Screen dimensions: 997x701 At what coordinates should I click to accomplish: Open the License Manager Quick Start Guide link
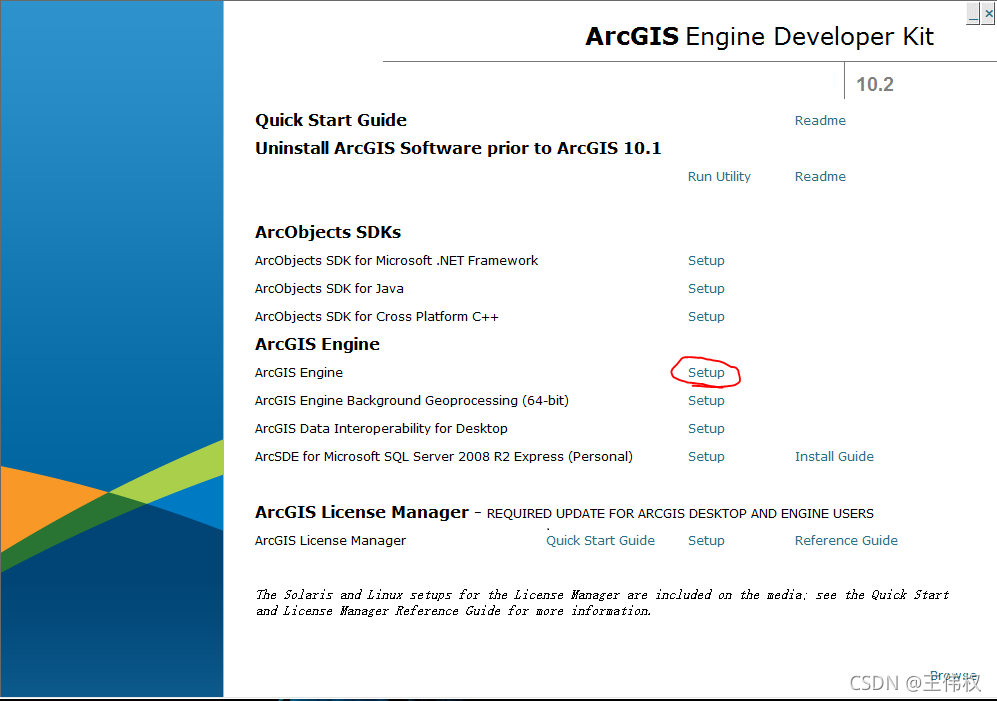coord(600,541)
